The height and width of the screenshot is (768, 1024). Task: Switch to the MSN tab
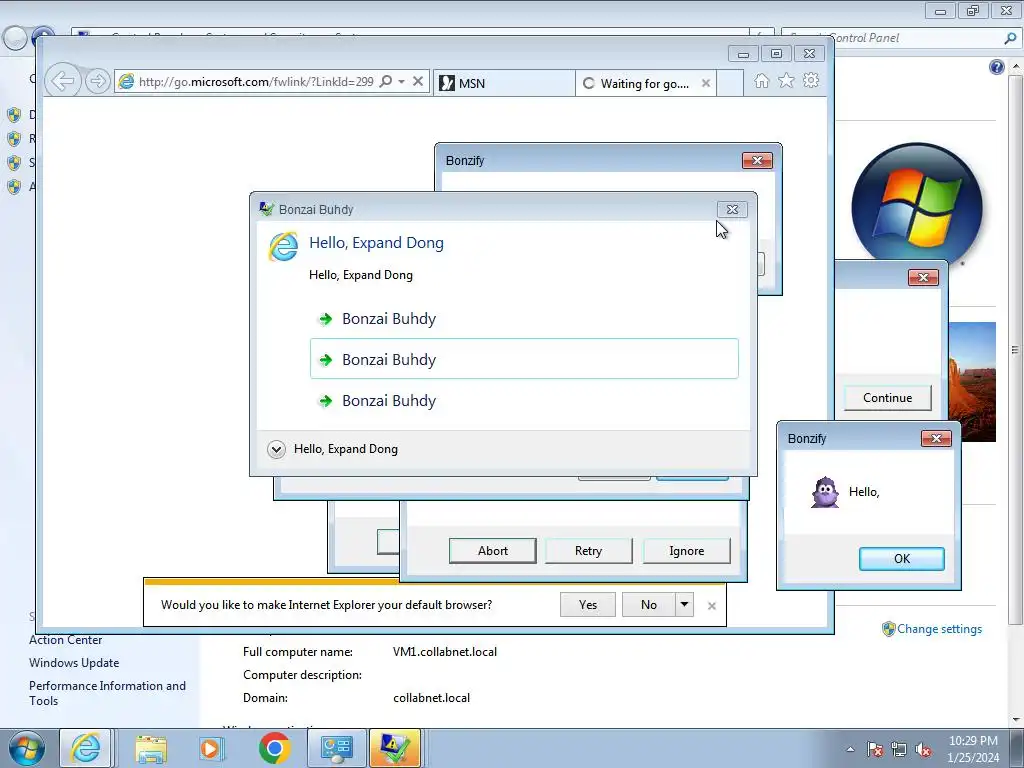[504, 83]
